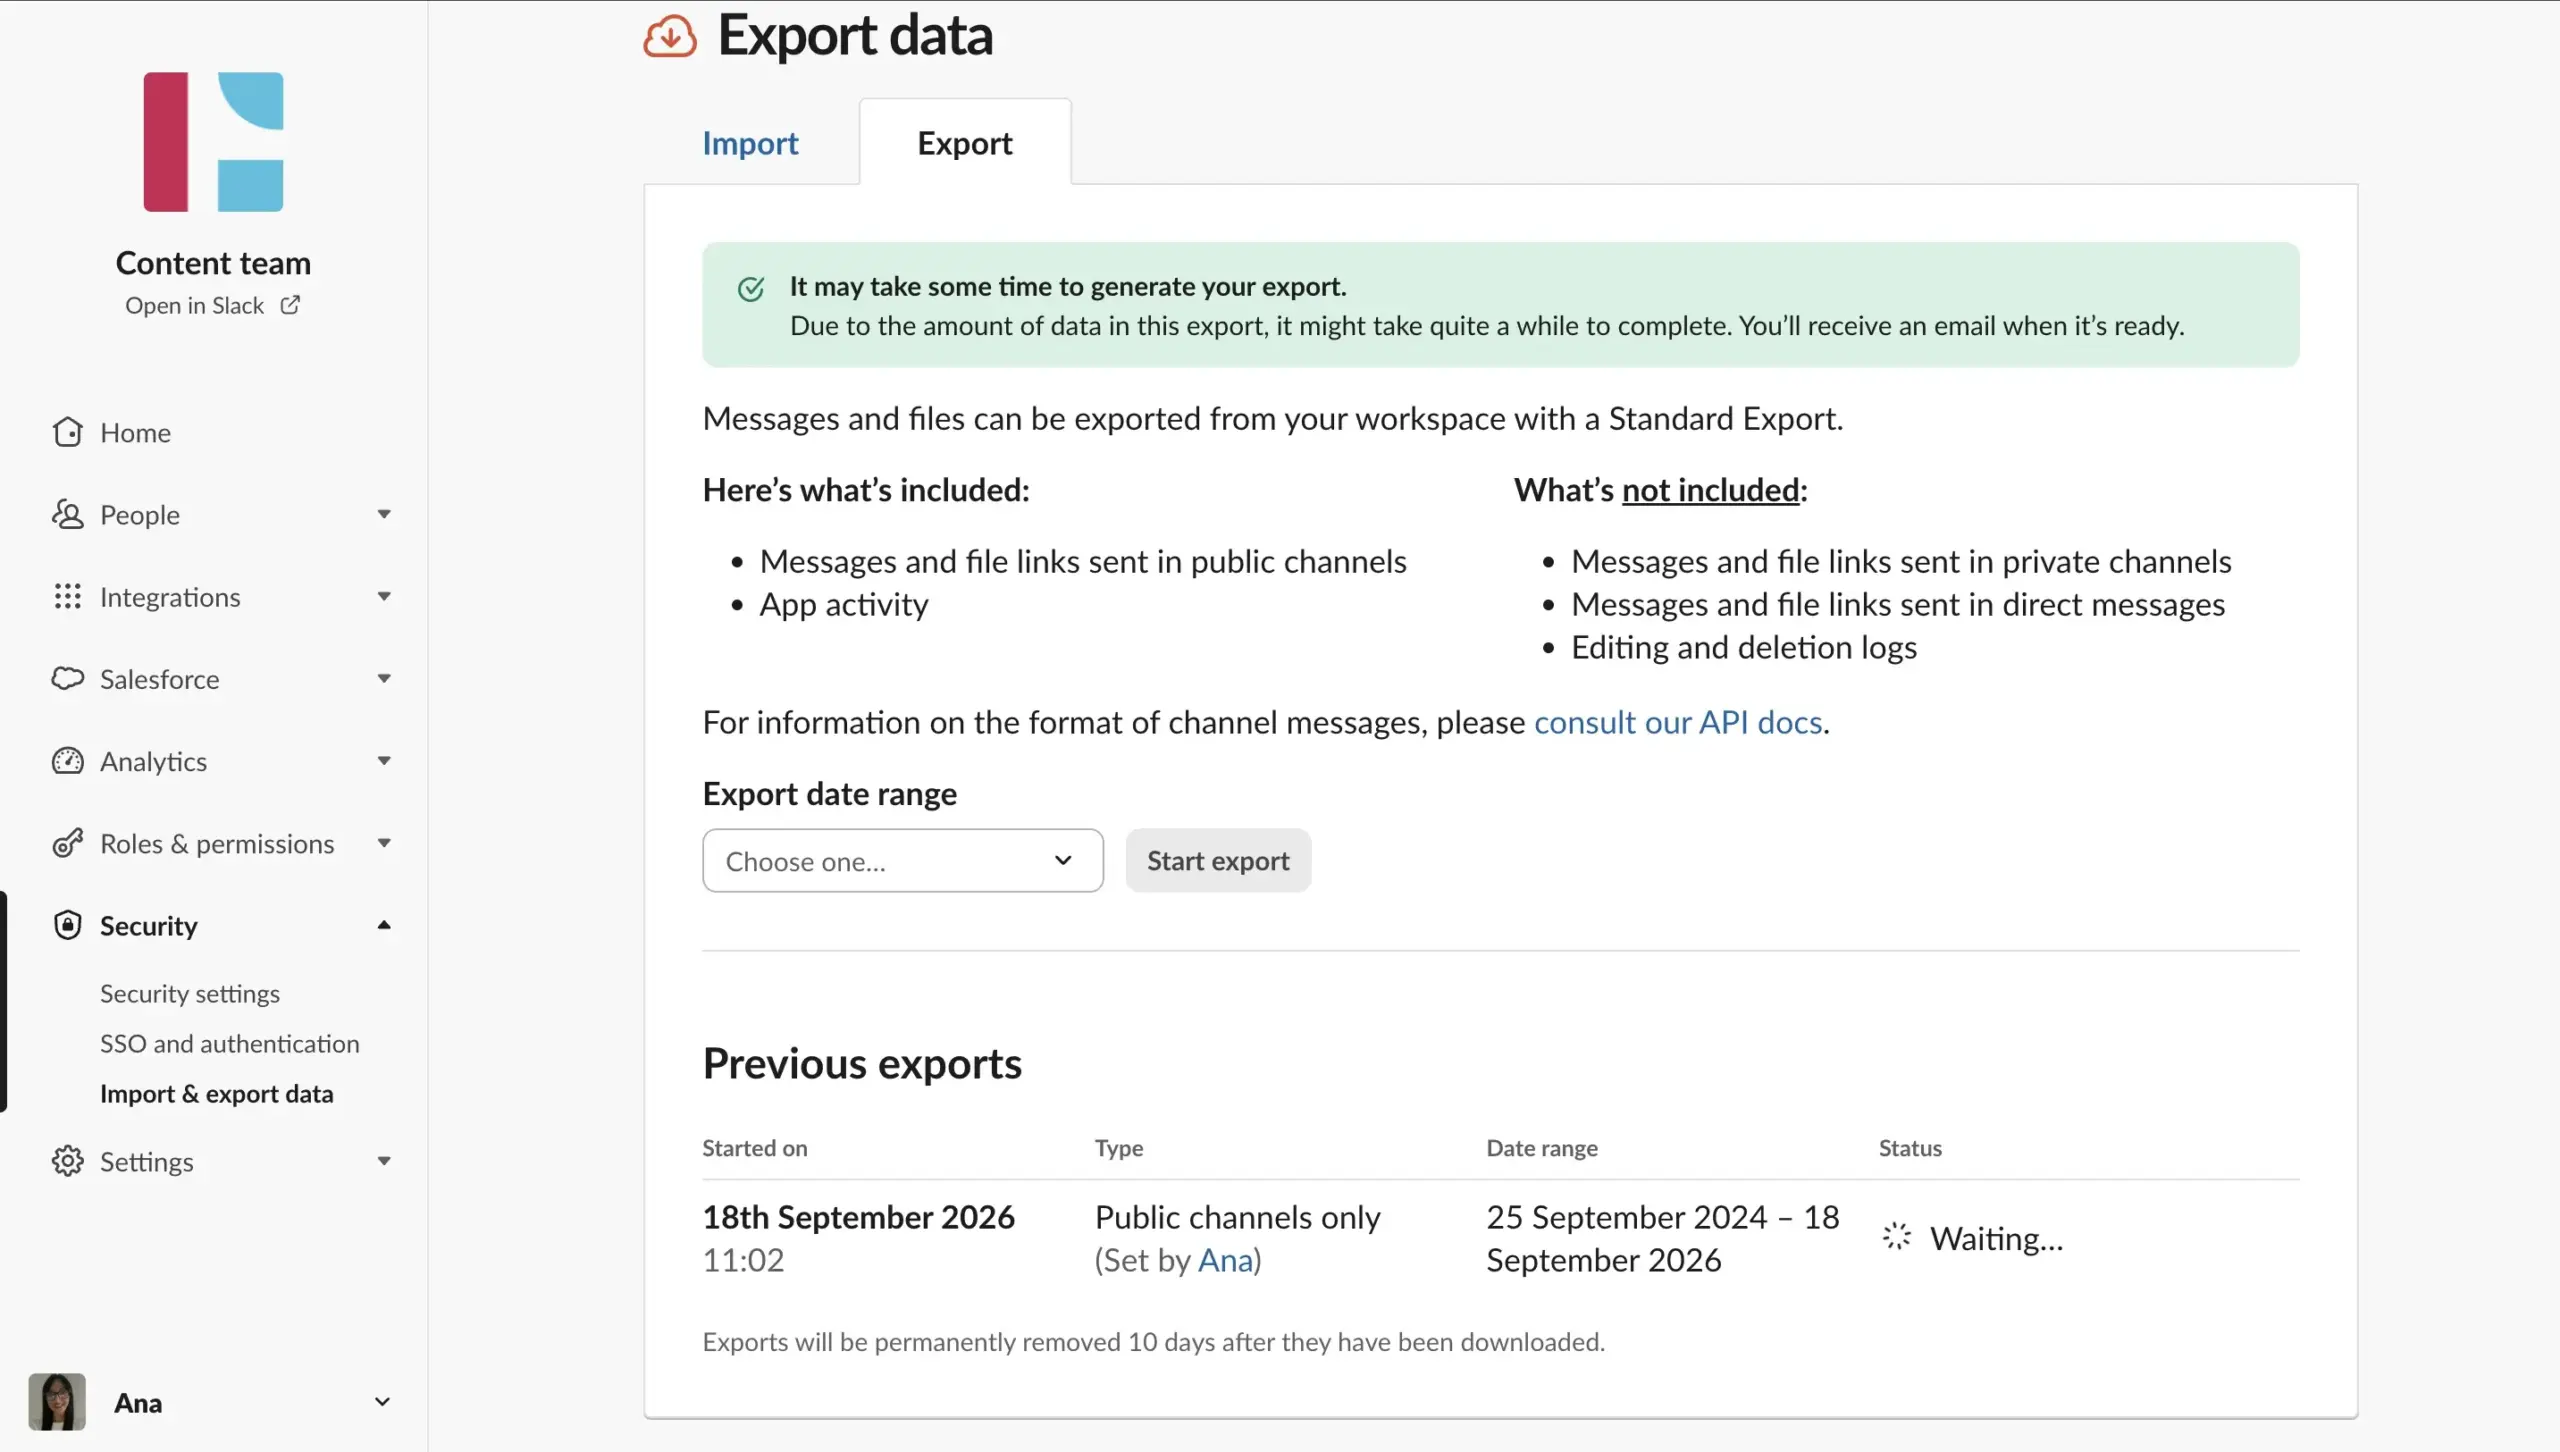Expand the Settings menu arrow
The width and height of the screenshot is (2560, 1452).
click(x=384, y=1161)
